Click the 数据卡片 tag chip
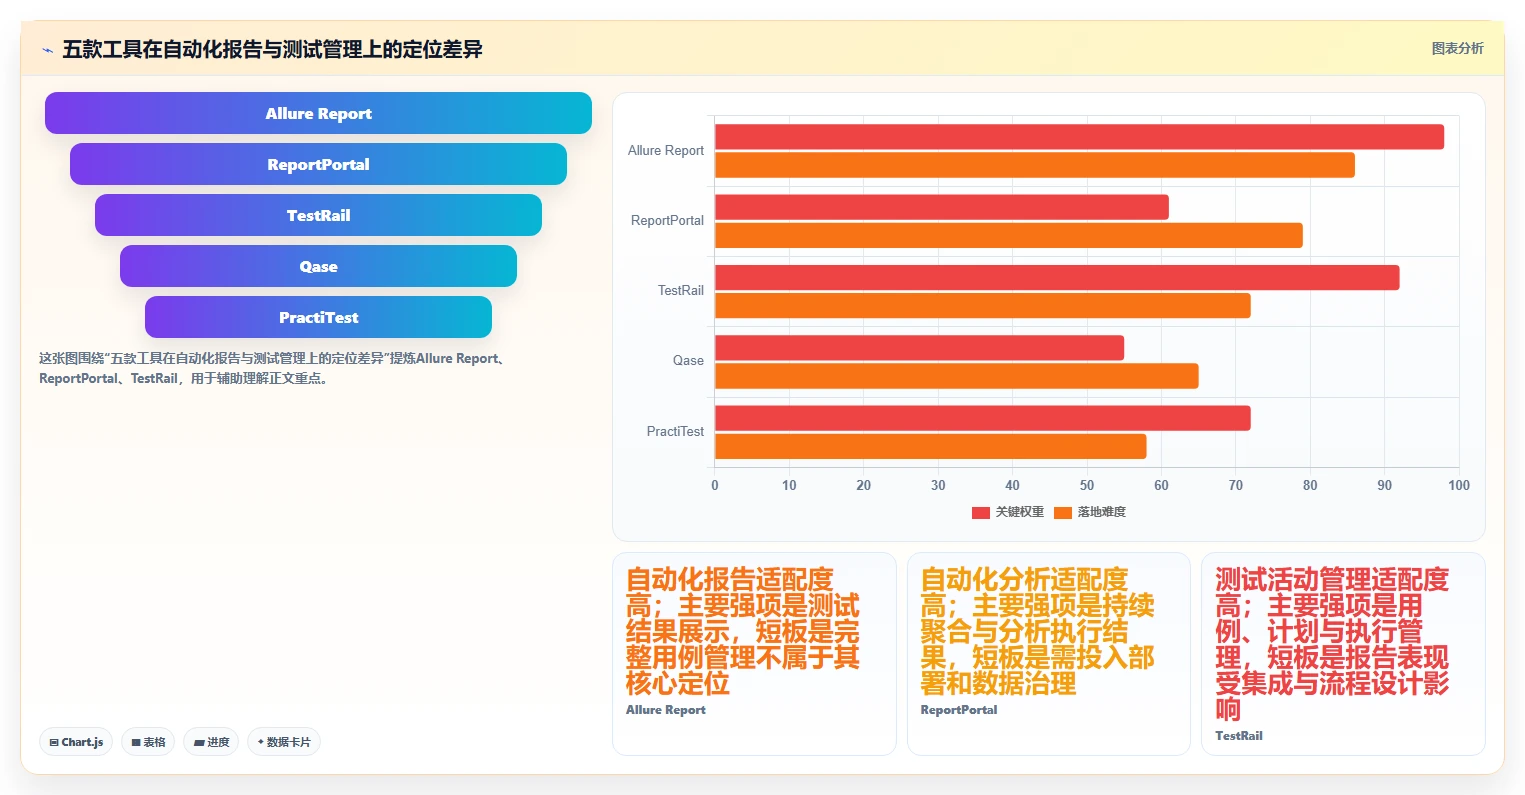Screen dimensions: 1525x795 (x=284, y=742)
